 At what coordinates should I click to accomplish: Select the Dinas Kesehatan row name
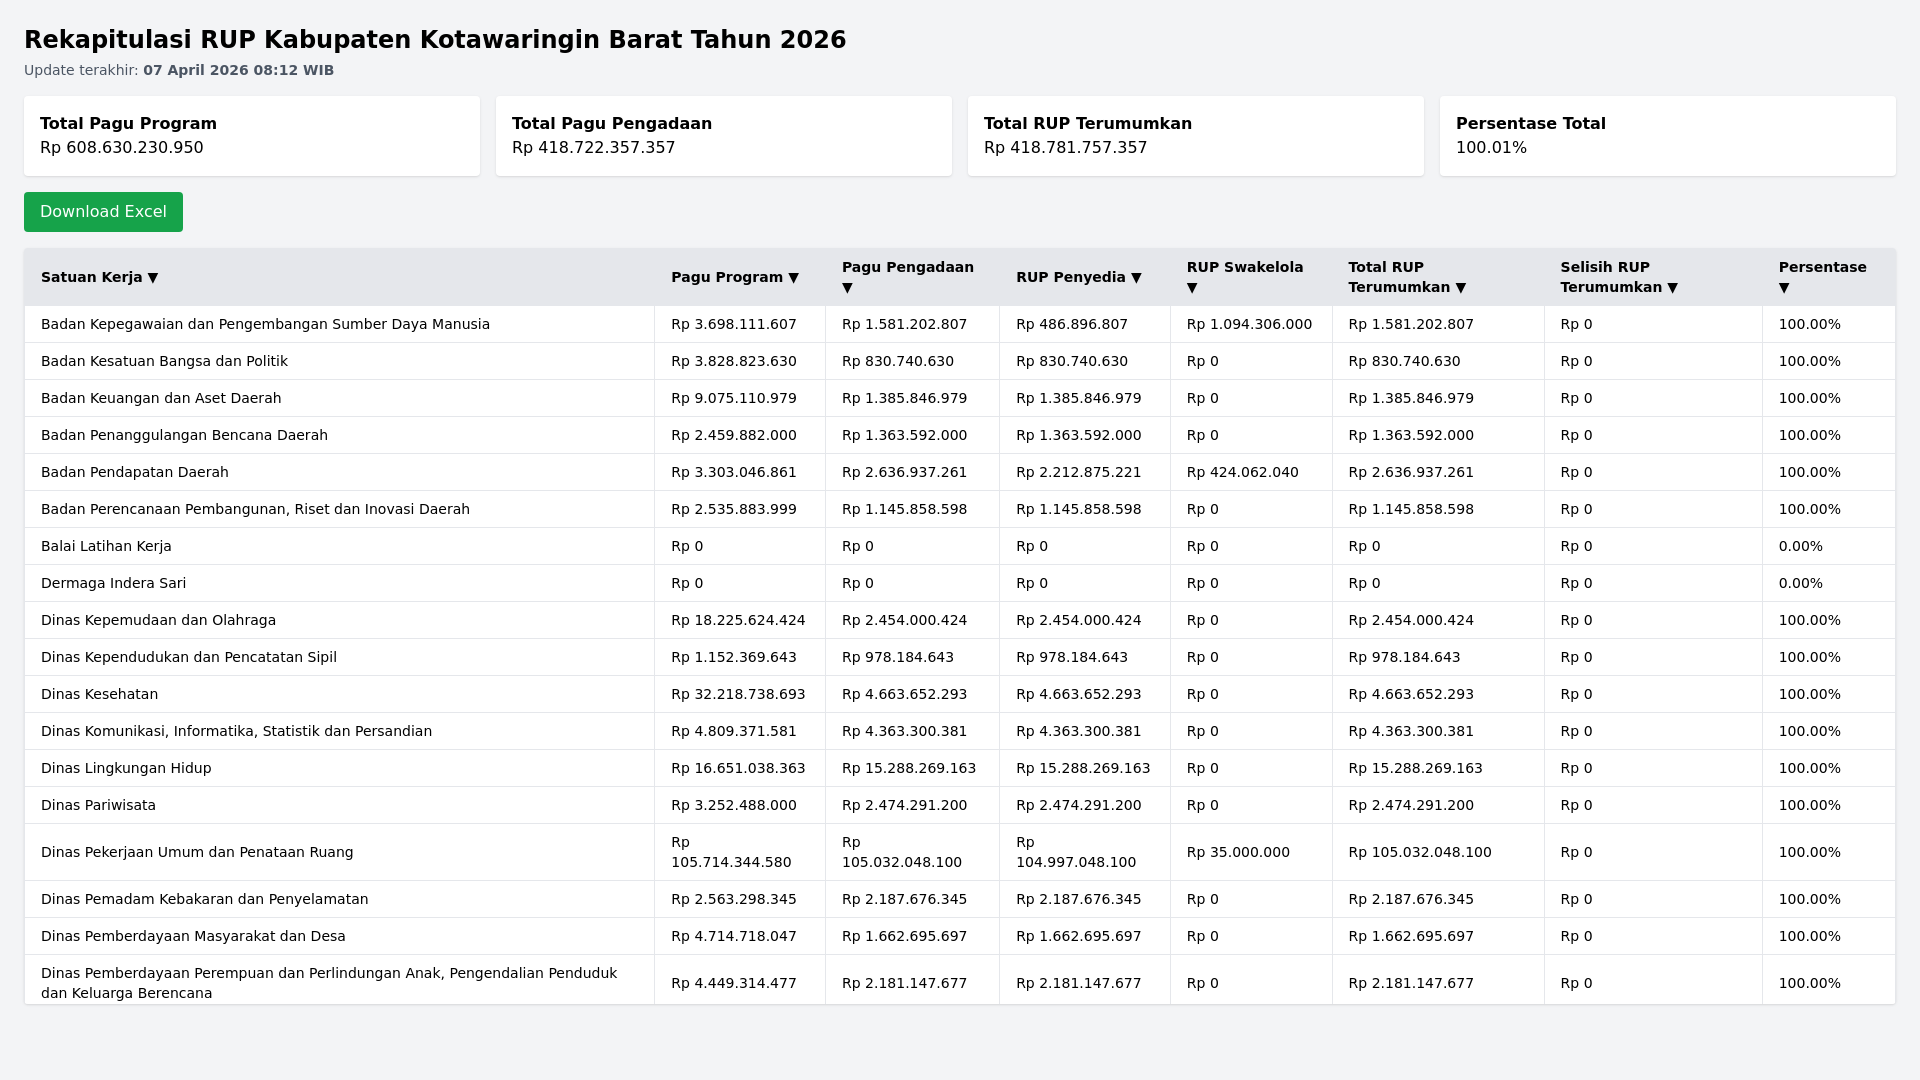tap(99, 694)
